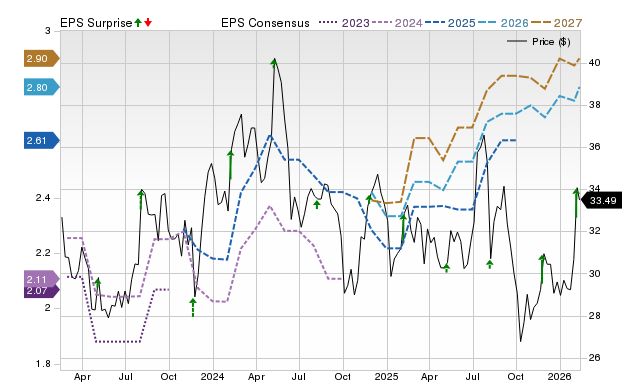The image size is (640, 382).
Task: Click the 36 label on the price axis
Action: (594, 147)
